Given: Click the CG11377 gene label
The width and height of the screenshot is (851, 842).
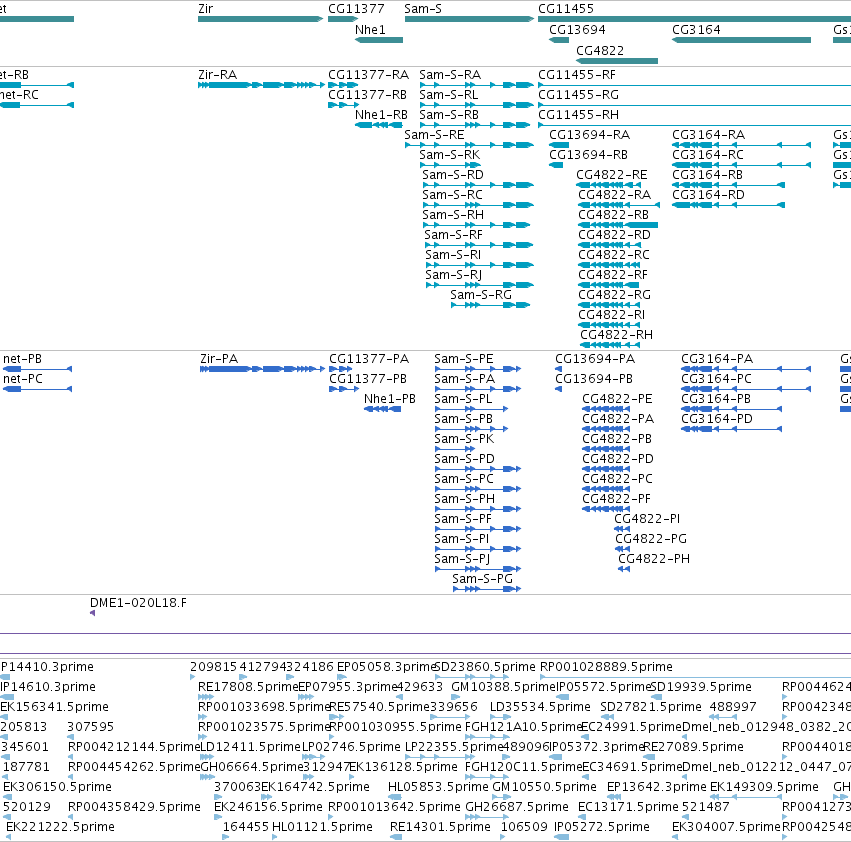Looking at the screenshot, I should pos(356,9).
